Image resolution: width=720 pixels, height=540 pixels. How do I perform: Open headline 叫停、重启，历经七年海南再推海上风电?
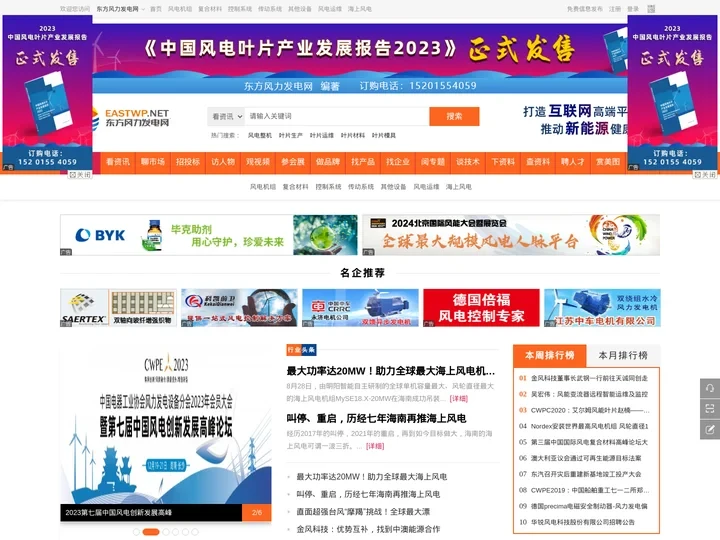pyautogui.click(x=377, y=418)
